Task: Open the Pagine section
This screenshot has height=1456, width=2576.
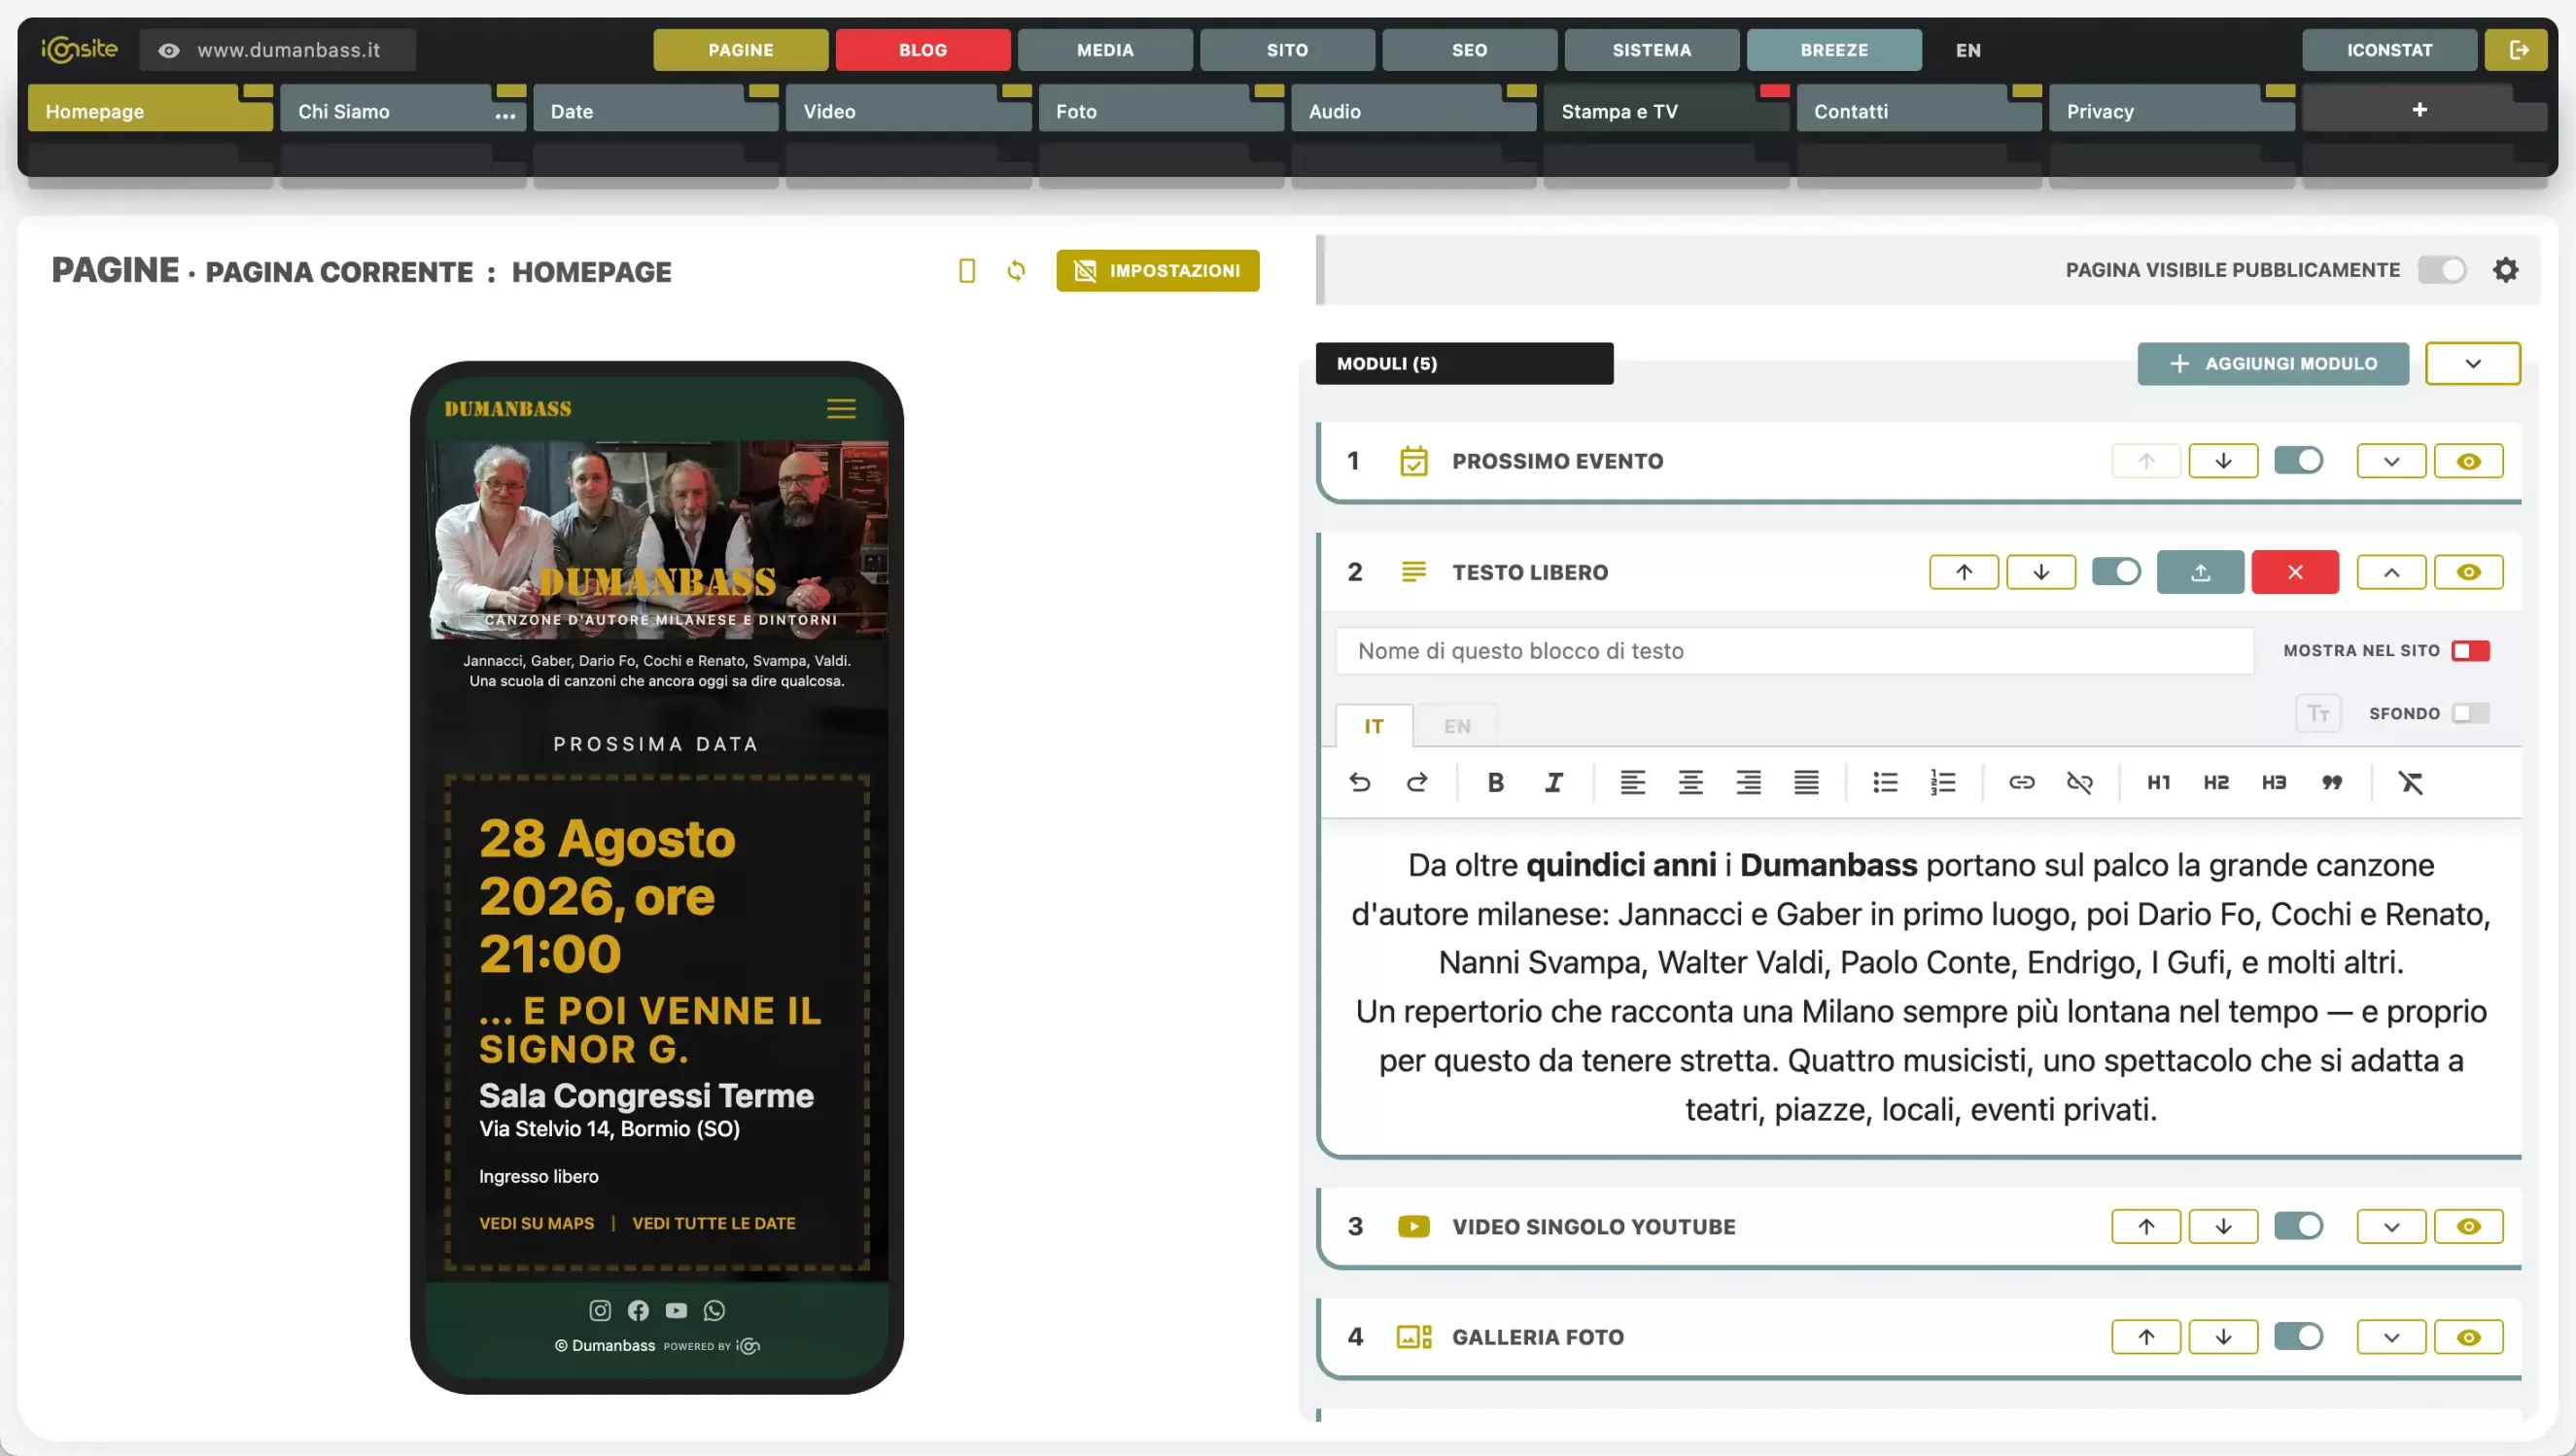Action: coord(740,49)
